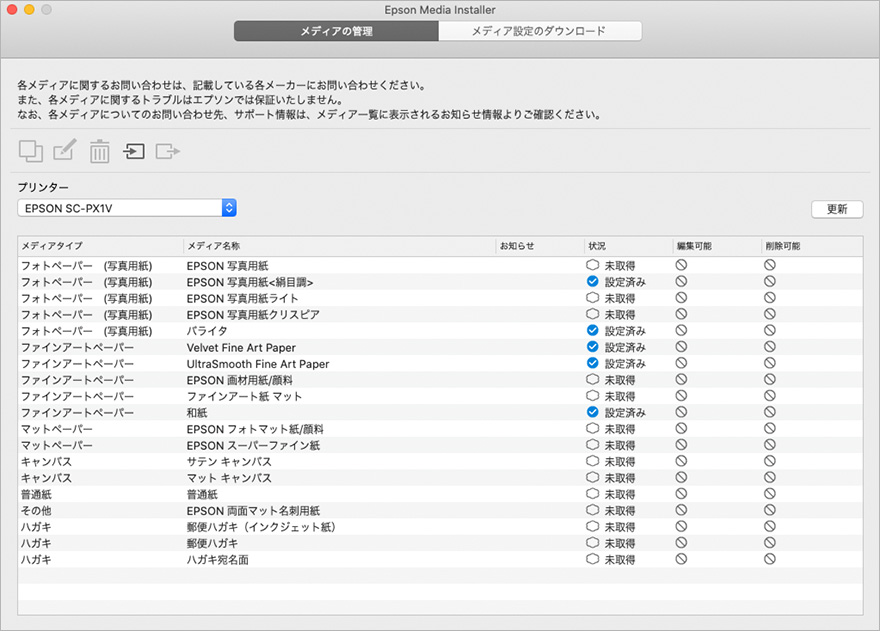Click the メディア名称 column header

tap(340, 246)
